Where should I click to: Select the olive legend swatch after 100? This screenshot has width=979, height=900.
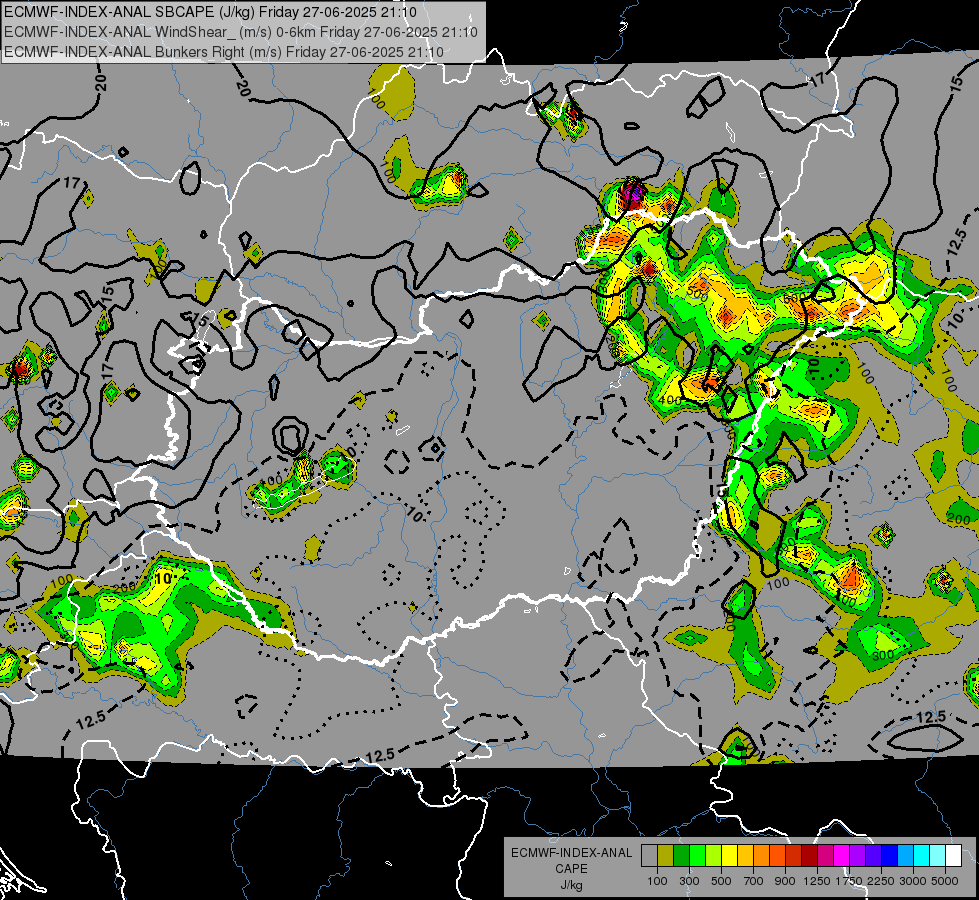666,856
